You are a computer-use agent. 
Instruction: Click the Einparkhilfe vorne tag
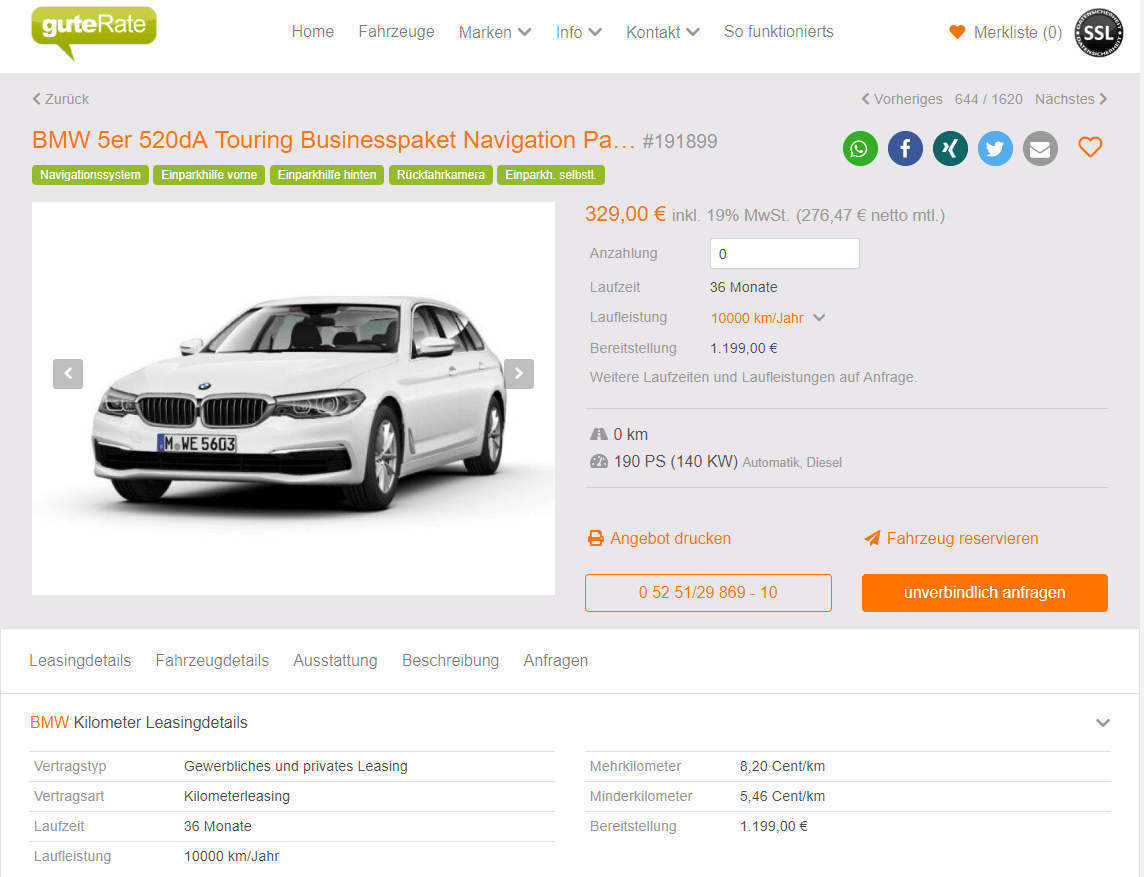pyautogui.click(x=209, y=175)
